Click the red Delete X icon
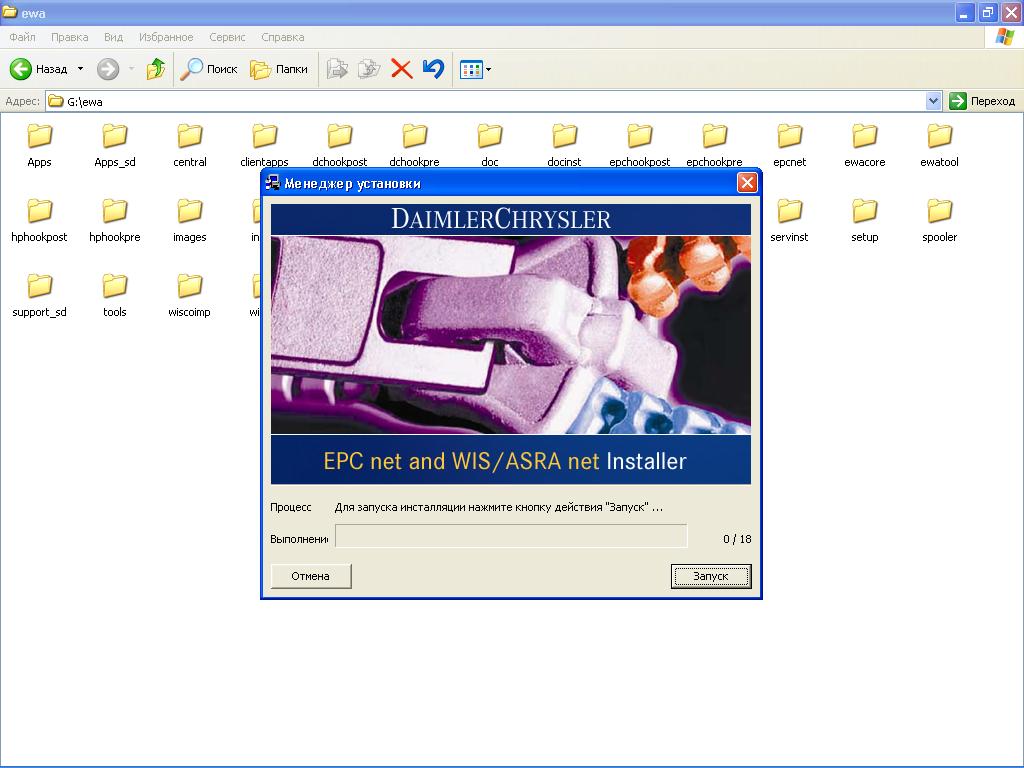Screen dimensions: 1024x768 402,69
